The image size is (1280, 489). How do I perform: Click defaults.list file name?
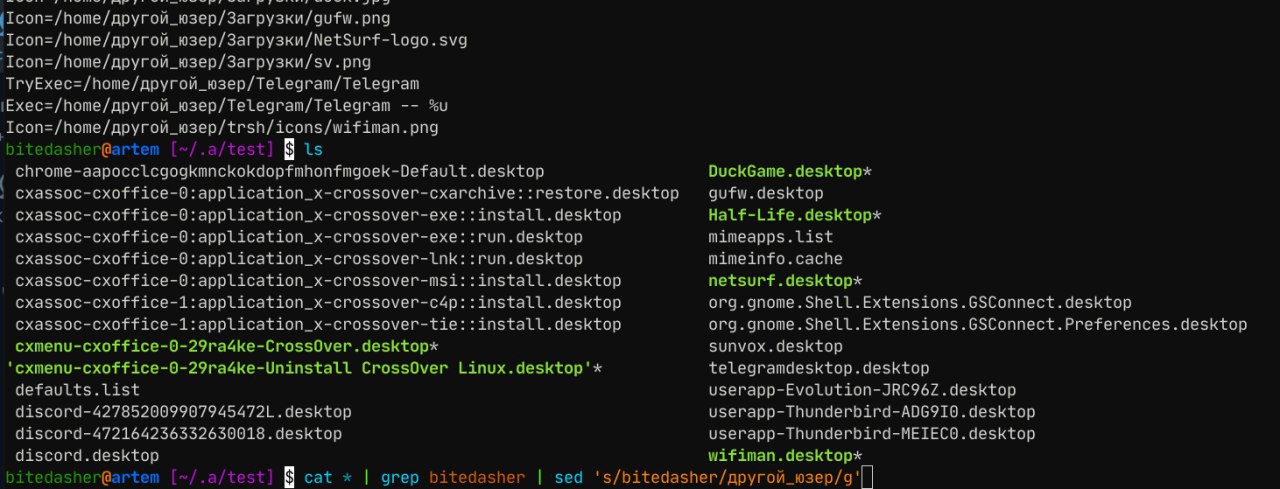click(78, 390)
